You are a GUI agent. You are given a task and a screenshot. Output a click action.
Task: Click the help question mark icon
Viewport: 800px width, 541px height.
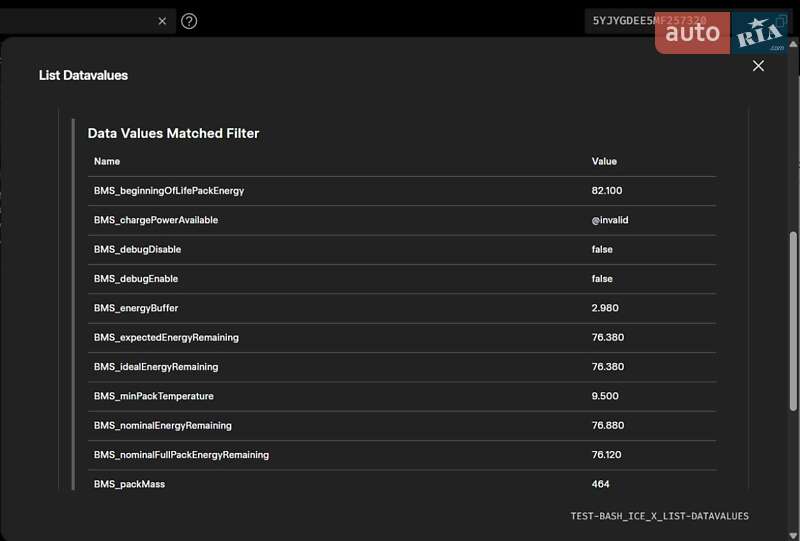click(189, 21)
